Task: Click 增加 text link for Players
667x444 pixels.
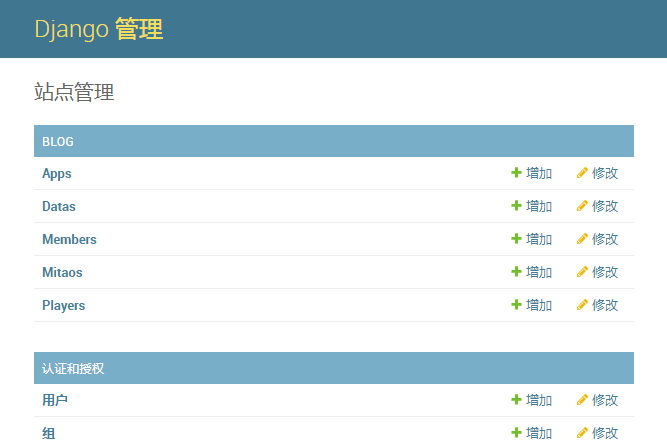Action: coord(539,305)
